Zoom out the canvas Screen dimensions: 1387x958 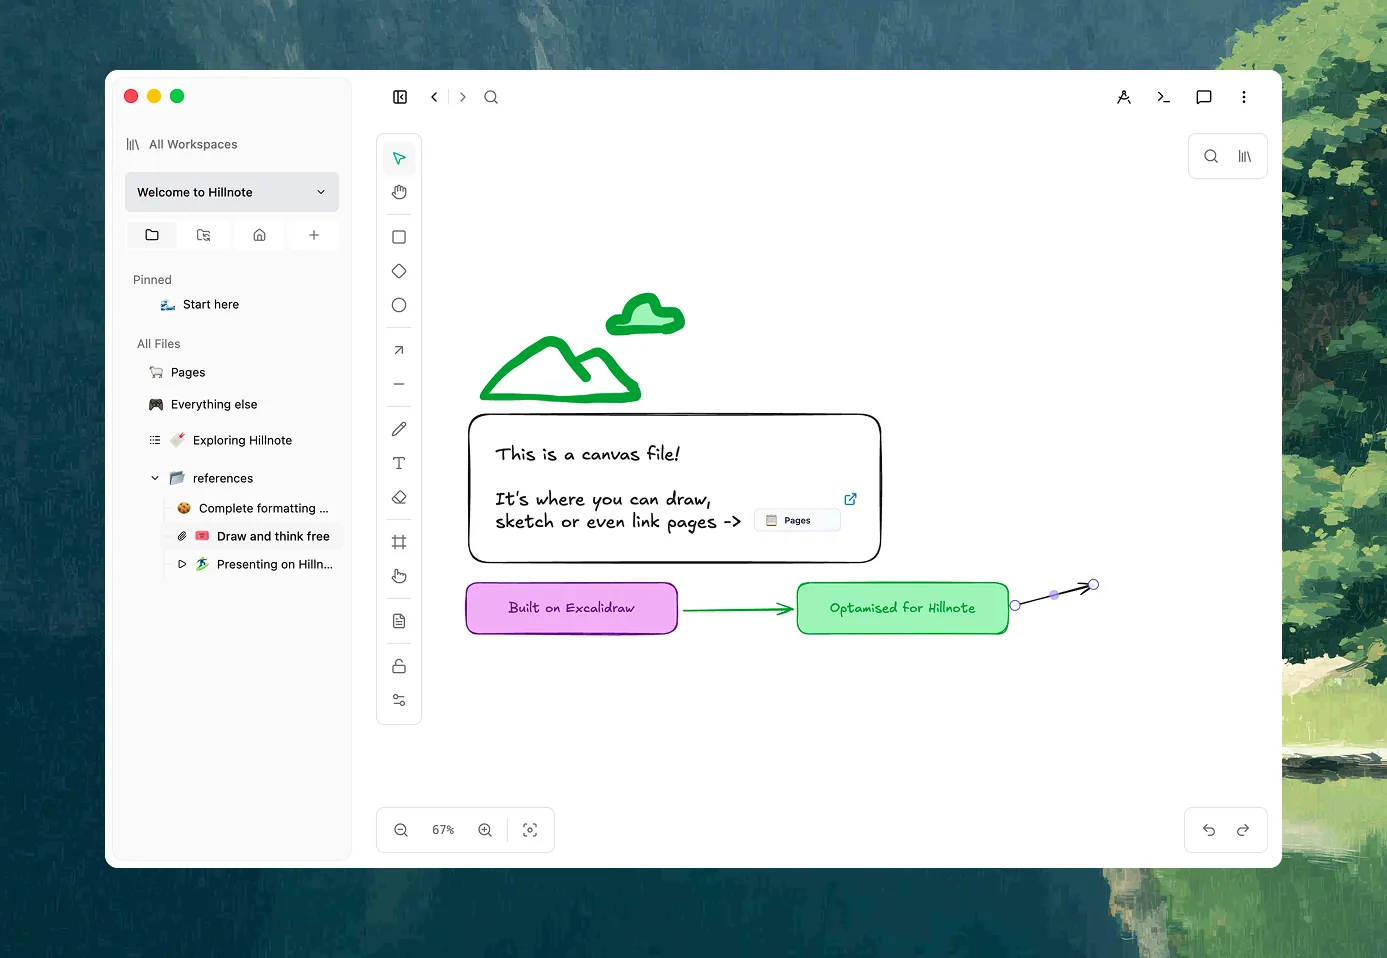pyautogui.click(x=401, y=830)
